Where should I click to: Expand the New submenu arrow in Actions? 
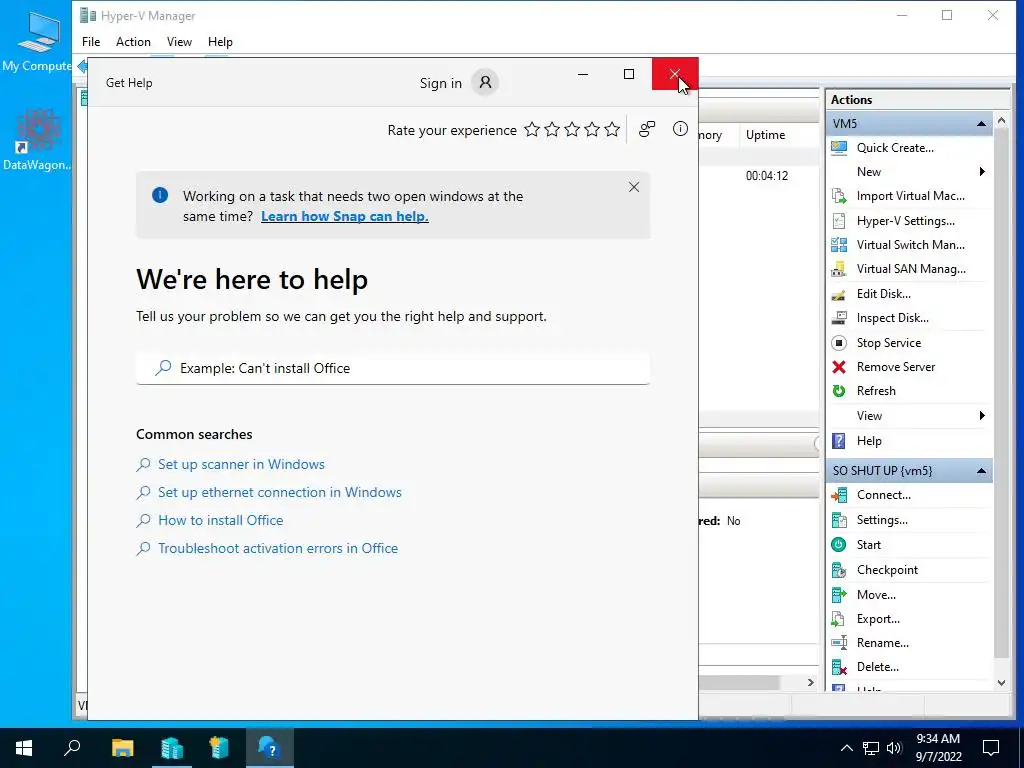pyautogui.click(x=982, y=172)
